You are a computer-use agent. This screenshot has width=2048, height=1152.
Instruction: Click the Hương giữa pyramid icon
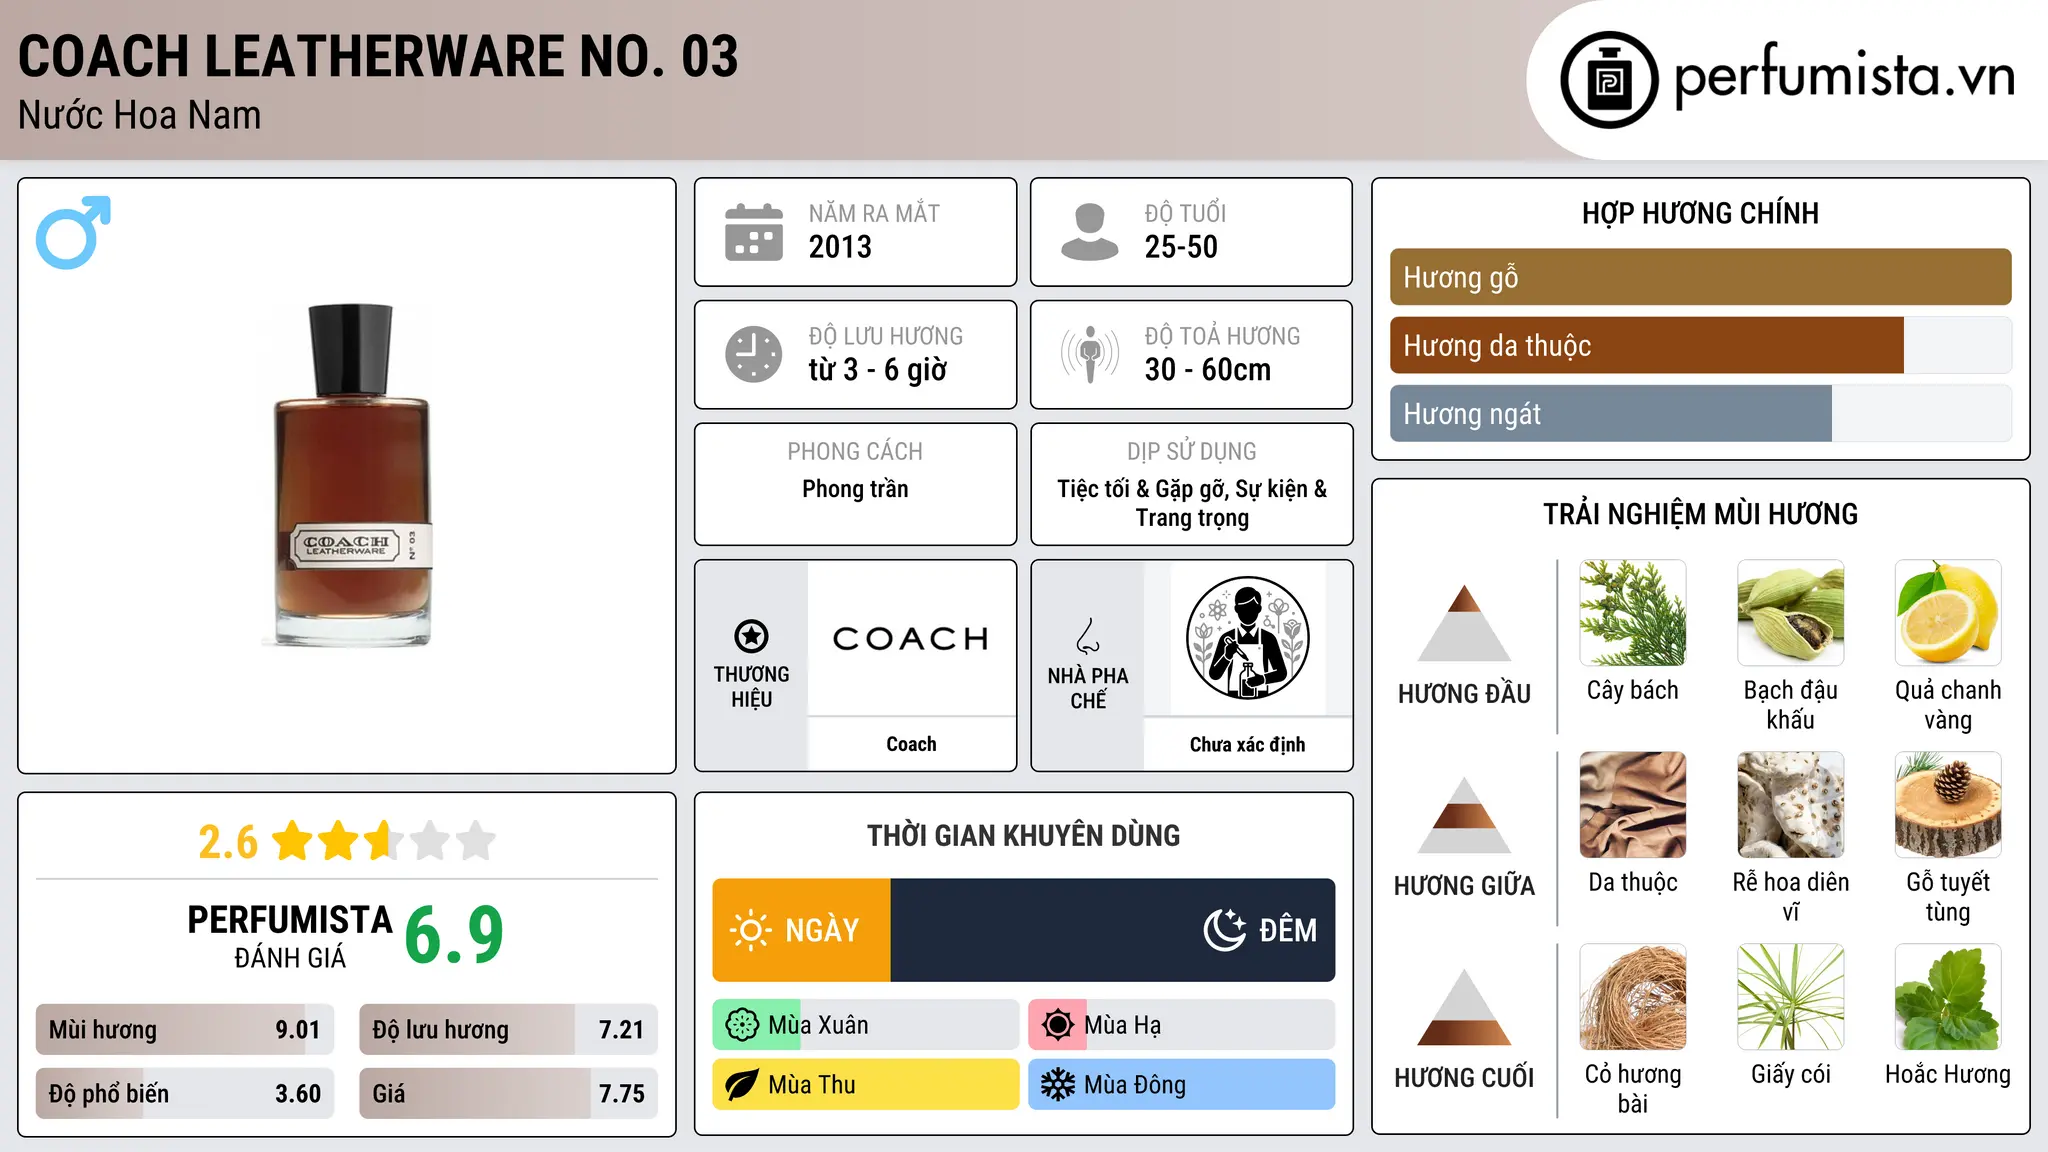(1464, 815)
